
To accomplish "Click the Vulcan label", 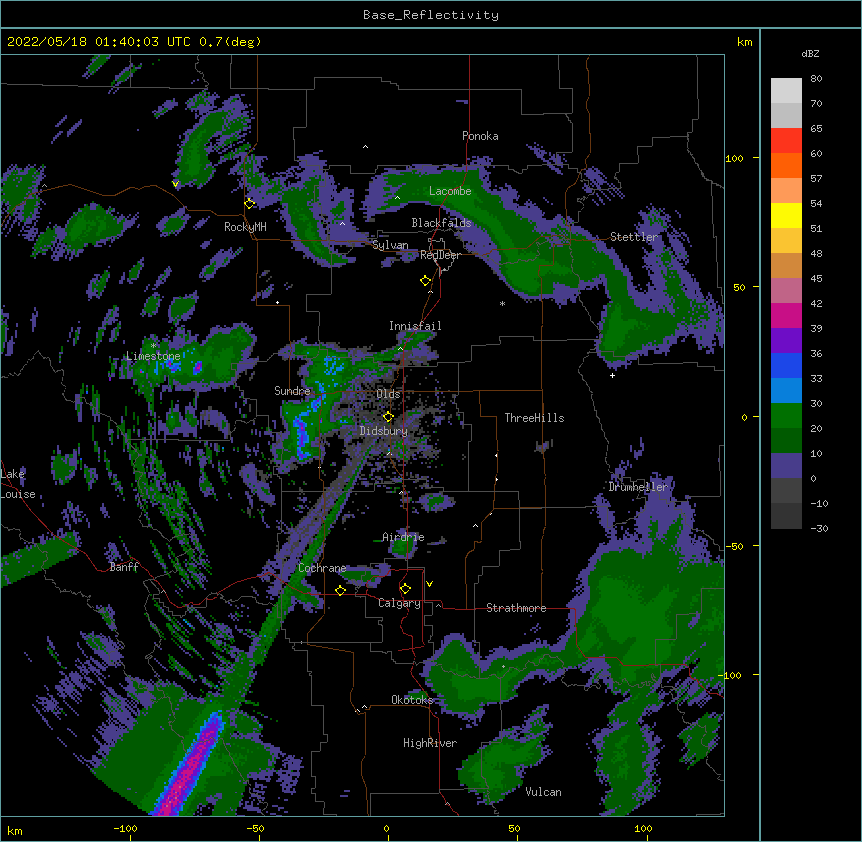I will (x=543, y=792).
